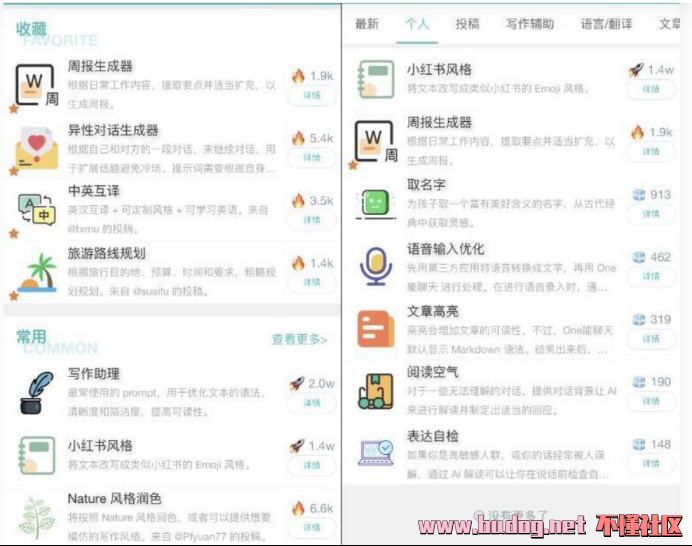Click the 查看更多 link in 常用 section

(x=299, y=339)
